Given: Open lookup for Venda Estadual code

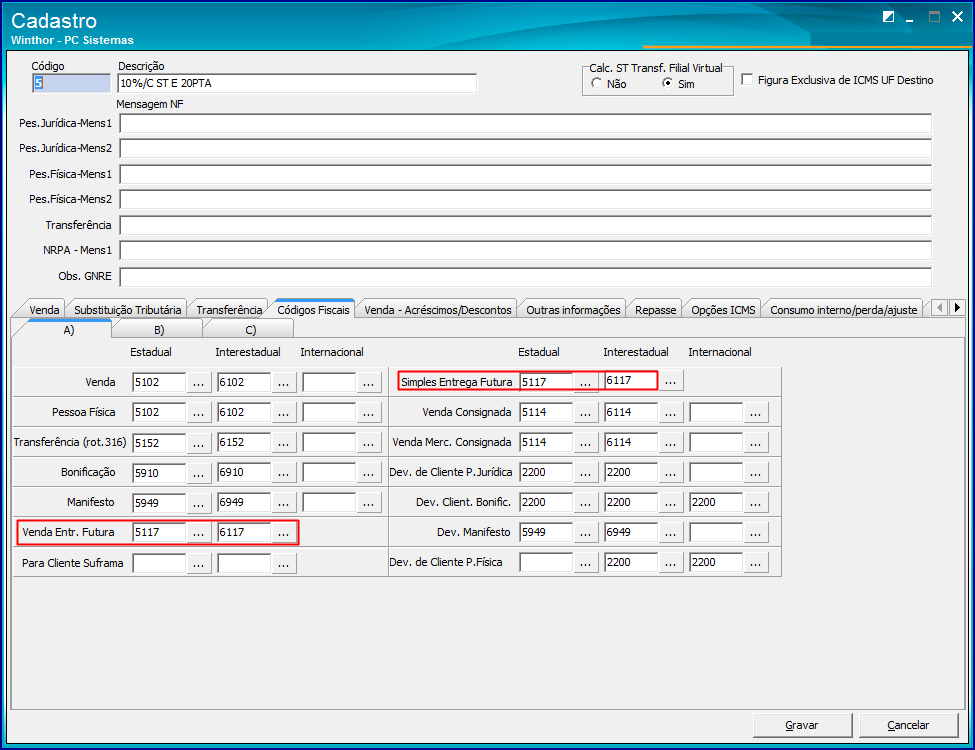Looking at the screenshot, I should [x=198, y=382].
